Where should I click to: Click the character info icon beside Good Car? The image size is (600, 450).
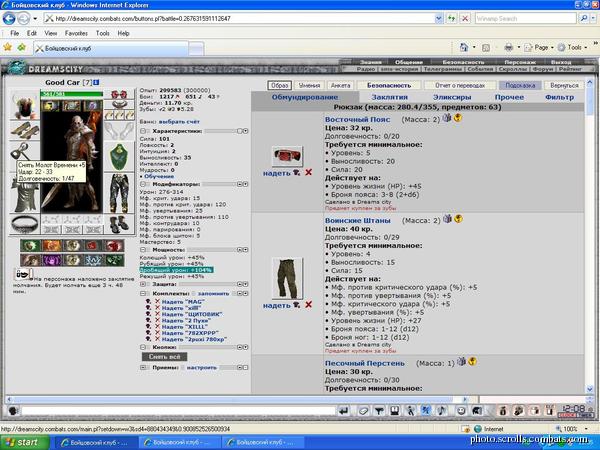[96, 82]
